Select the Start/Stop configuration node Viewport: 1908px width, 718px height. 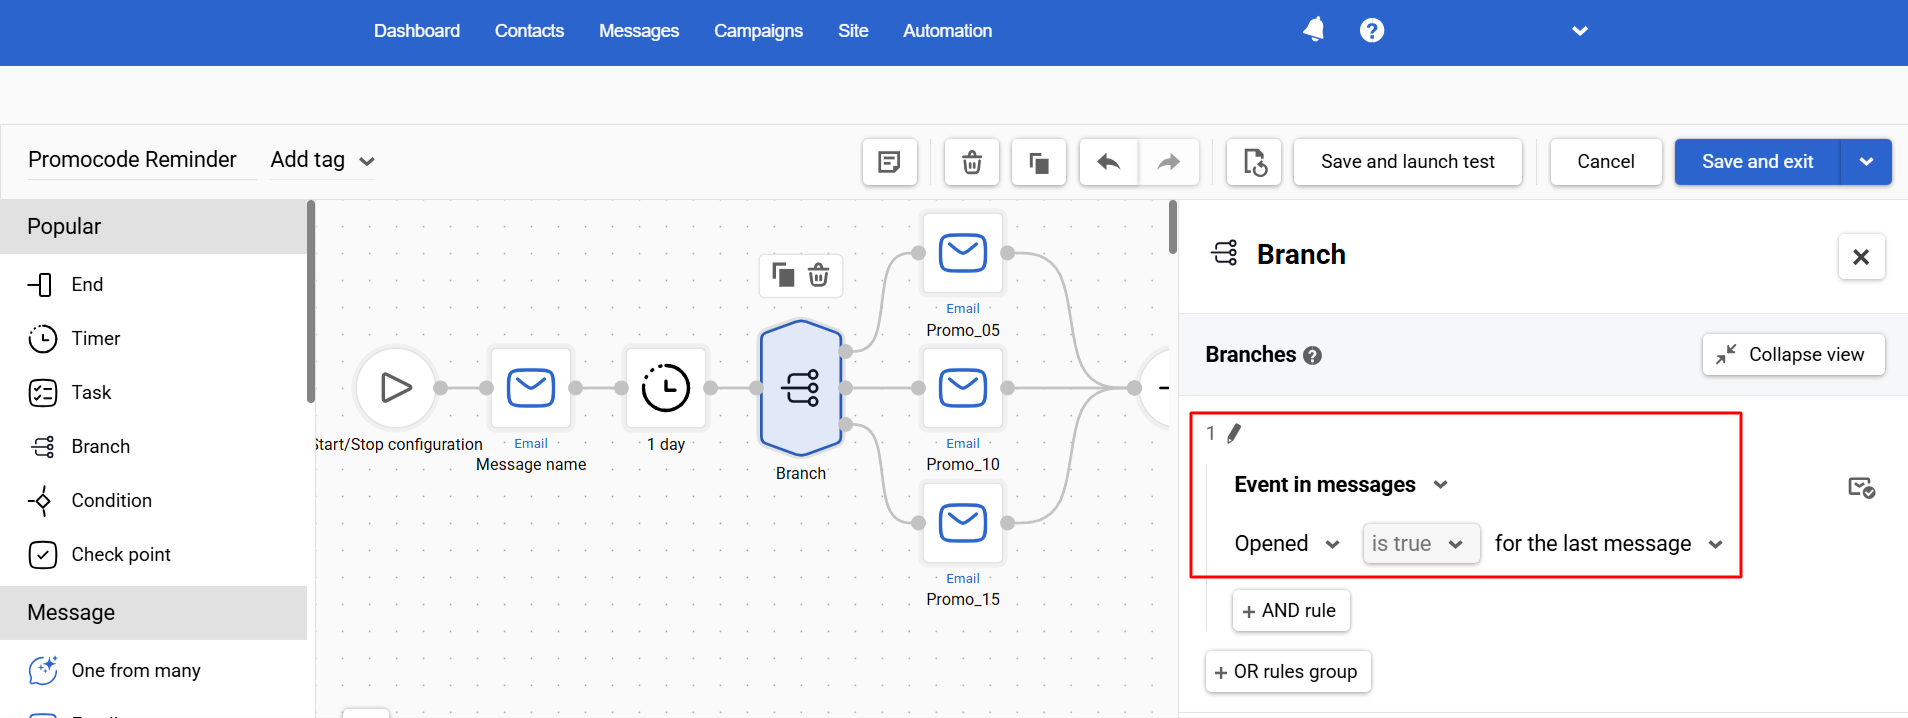[x=396, y=388]
